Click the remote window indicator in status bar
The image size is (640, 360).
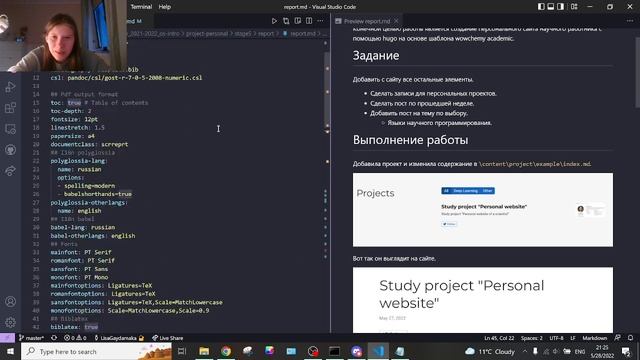[x=7, y=338]
